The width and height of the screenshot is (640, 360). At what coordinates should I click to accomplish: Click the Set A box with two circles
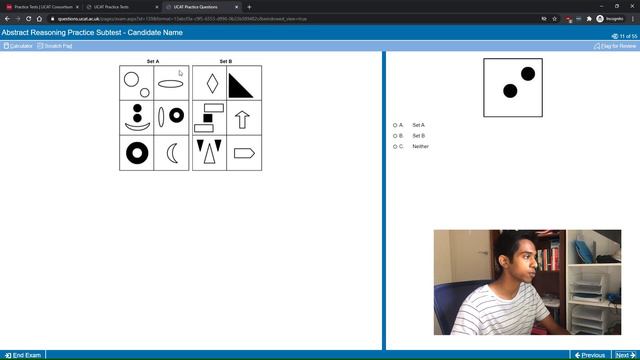pos(137,83)
